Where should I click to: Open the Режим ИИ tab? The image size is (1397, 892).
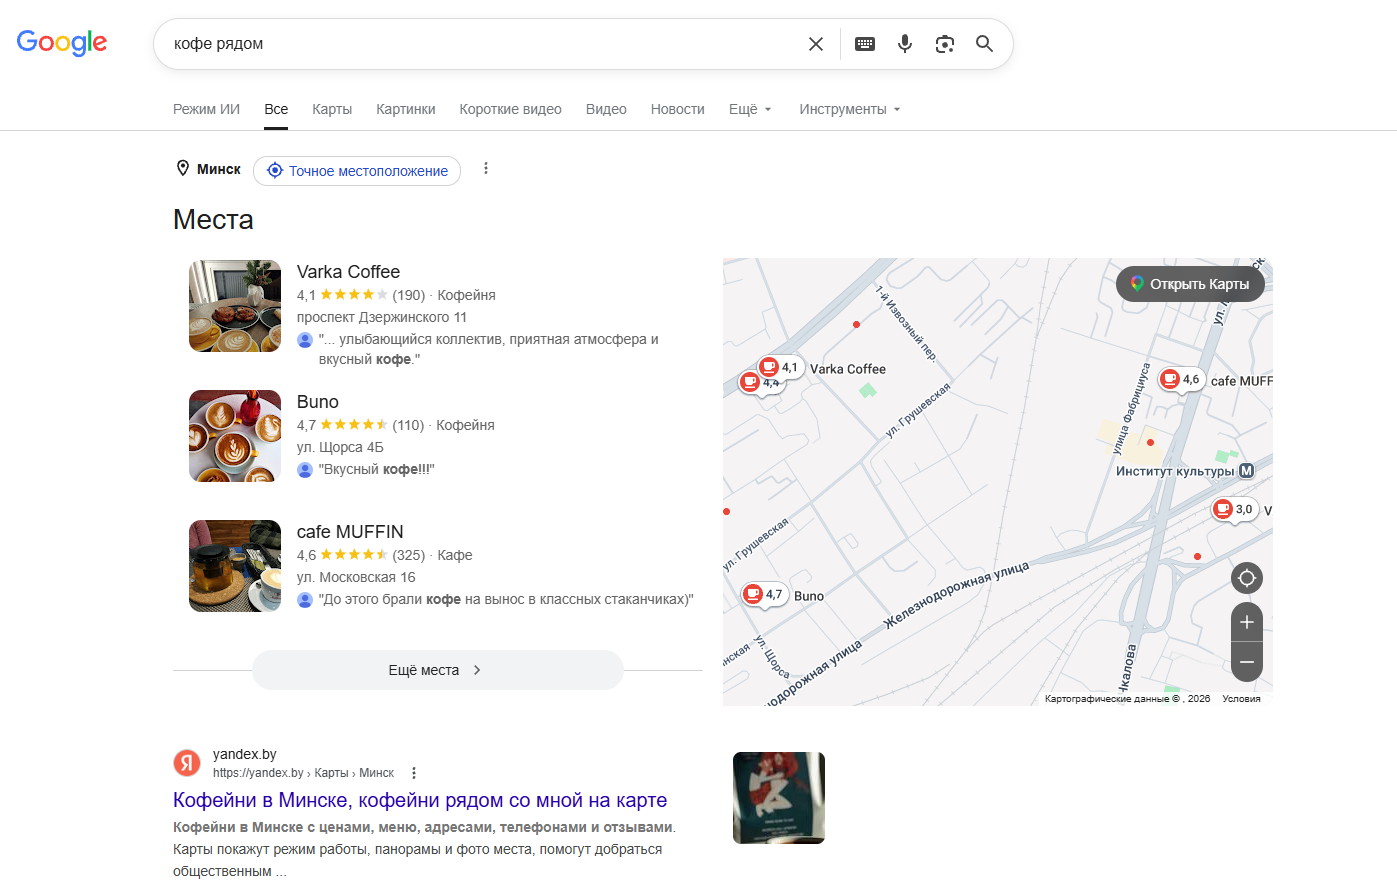tap(206, 109)
